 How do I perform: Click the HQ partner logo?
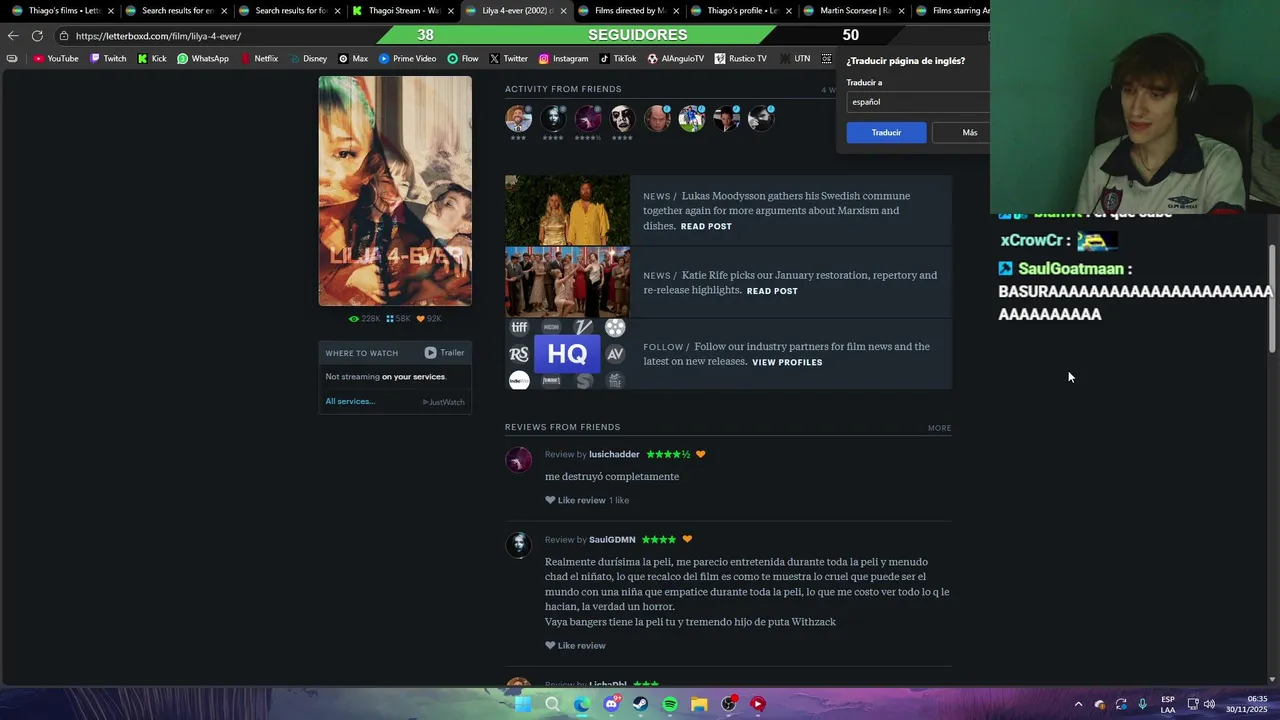tap(567, 354)
